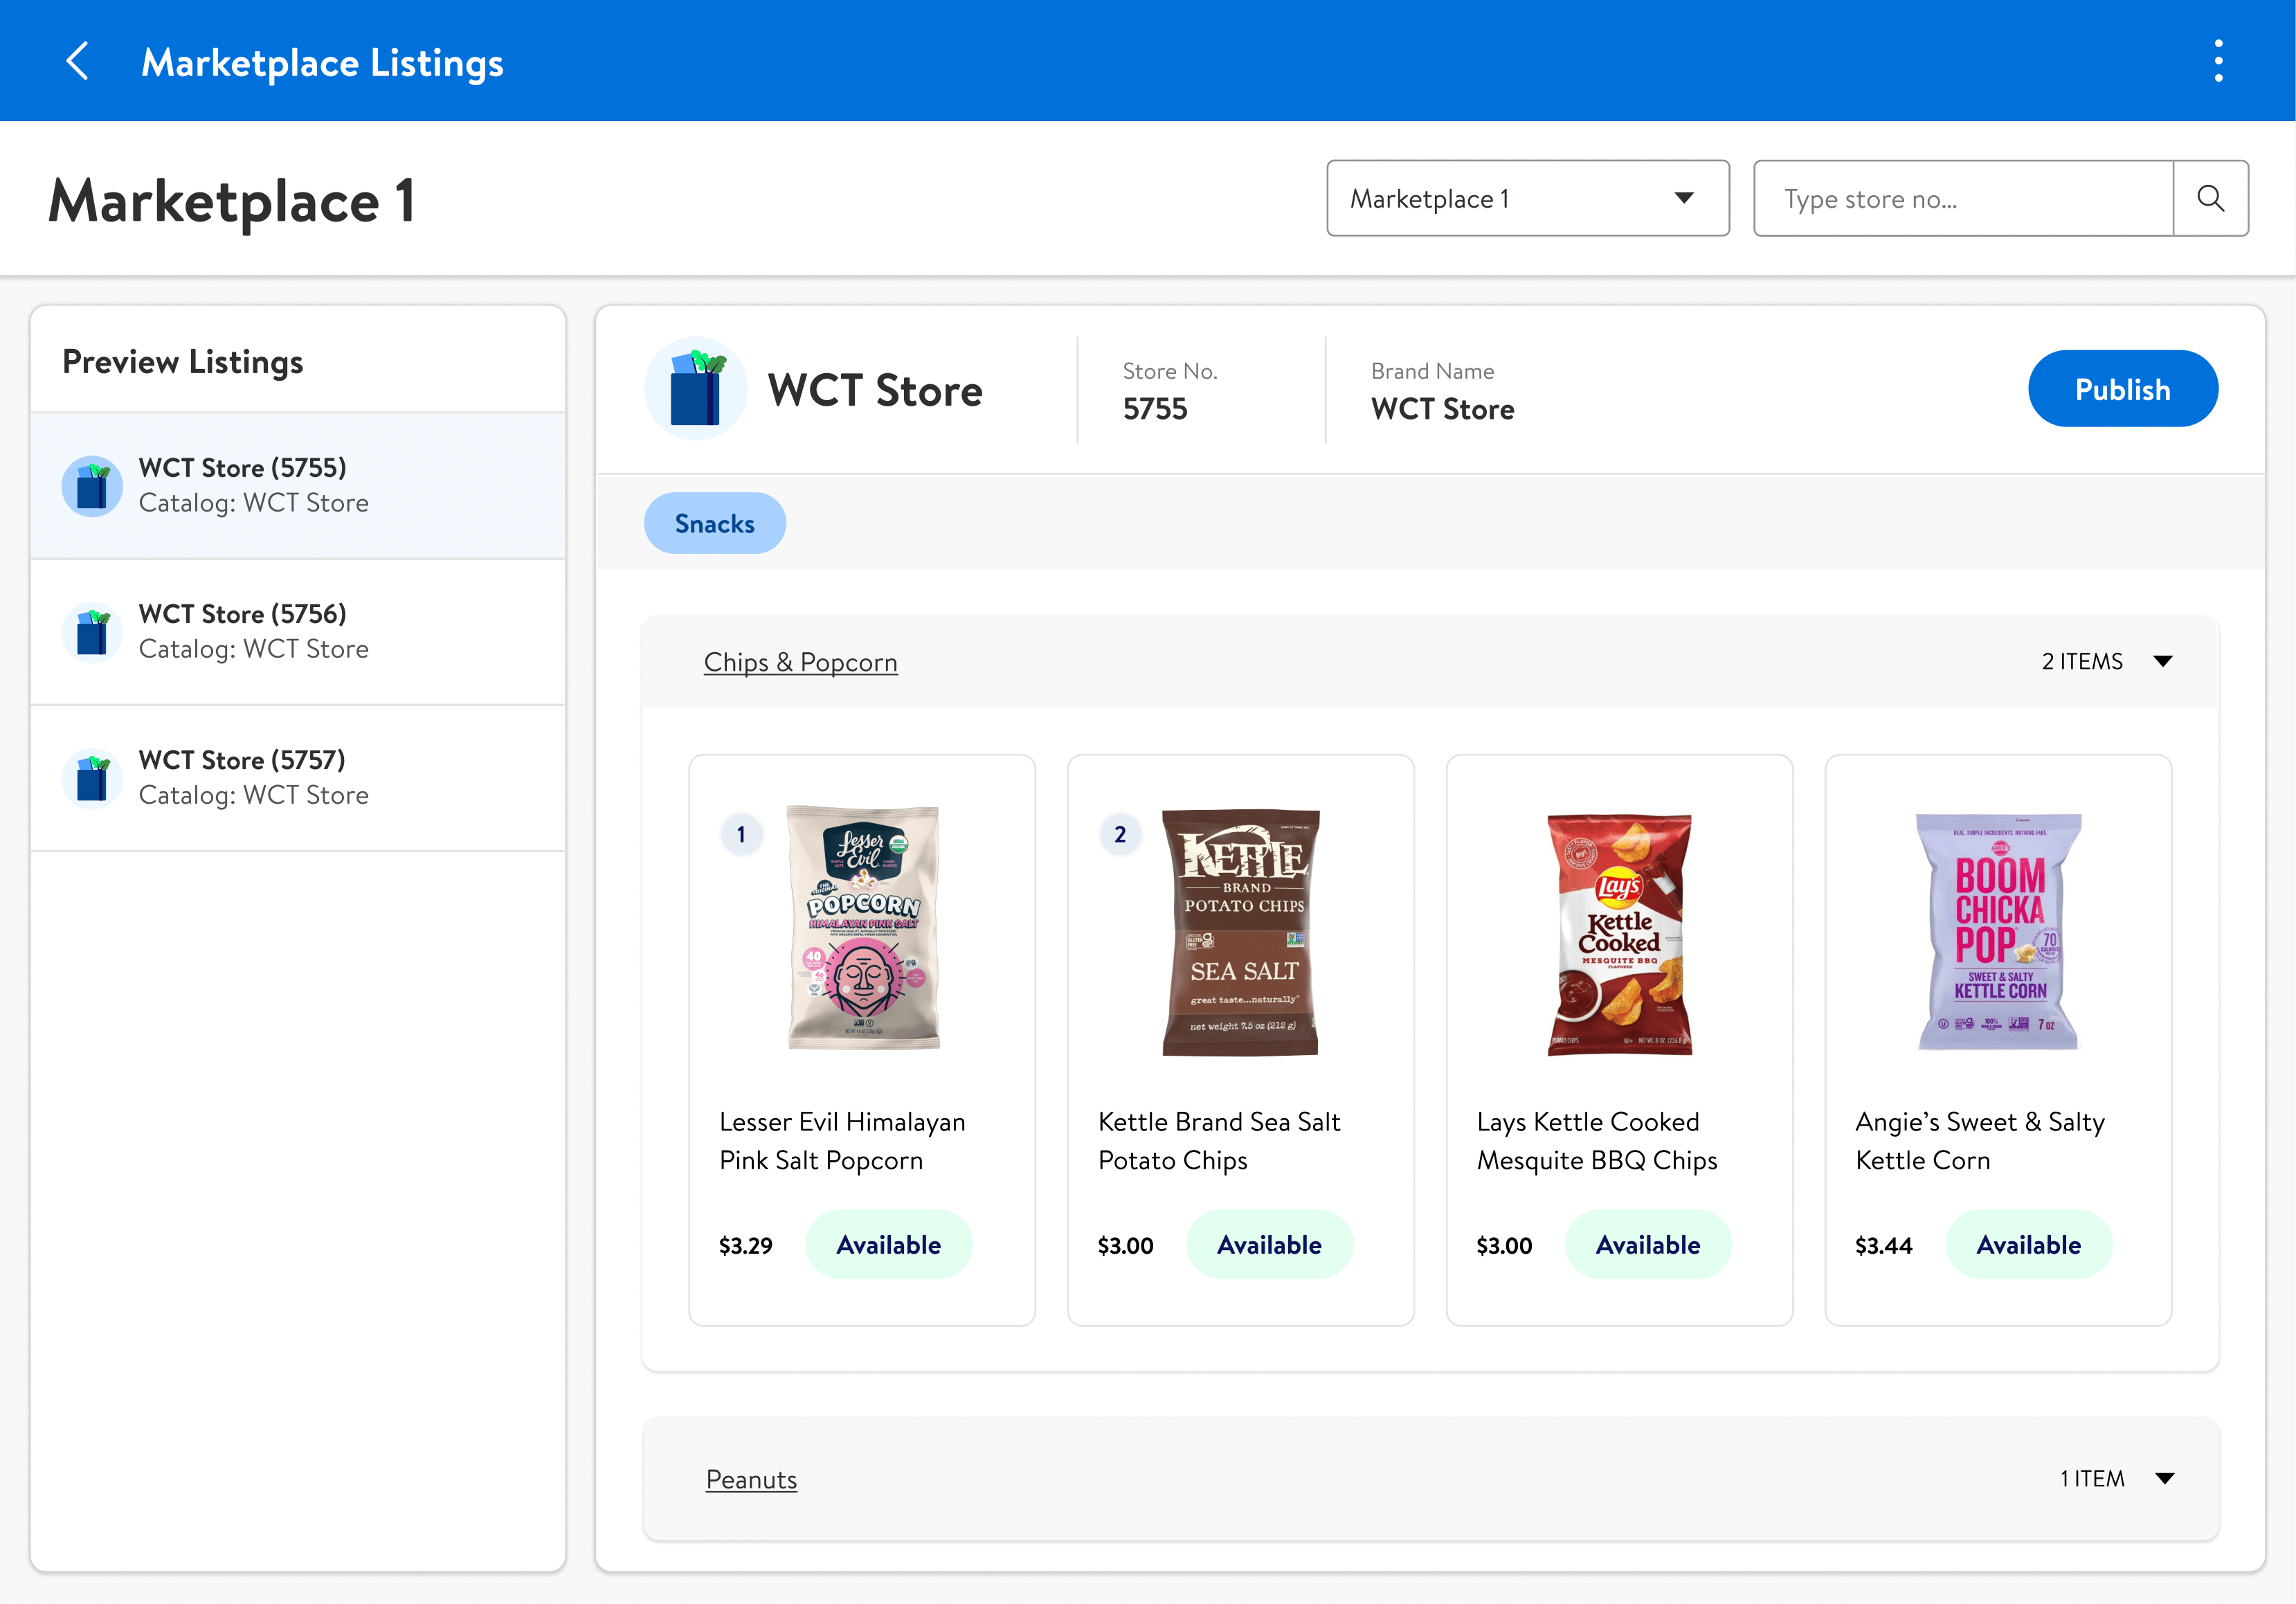This screenshot has height=1604, width=2296.
Task: Click the store number search field
Action: 1963,199
